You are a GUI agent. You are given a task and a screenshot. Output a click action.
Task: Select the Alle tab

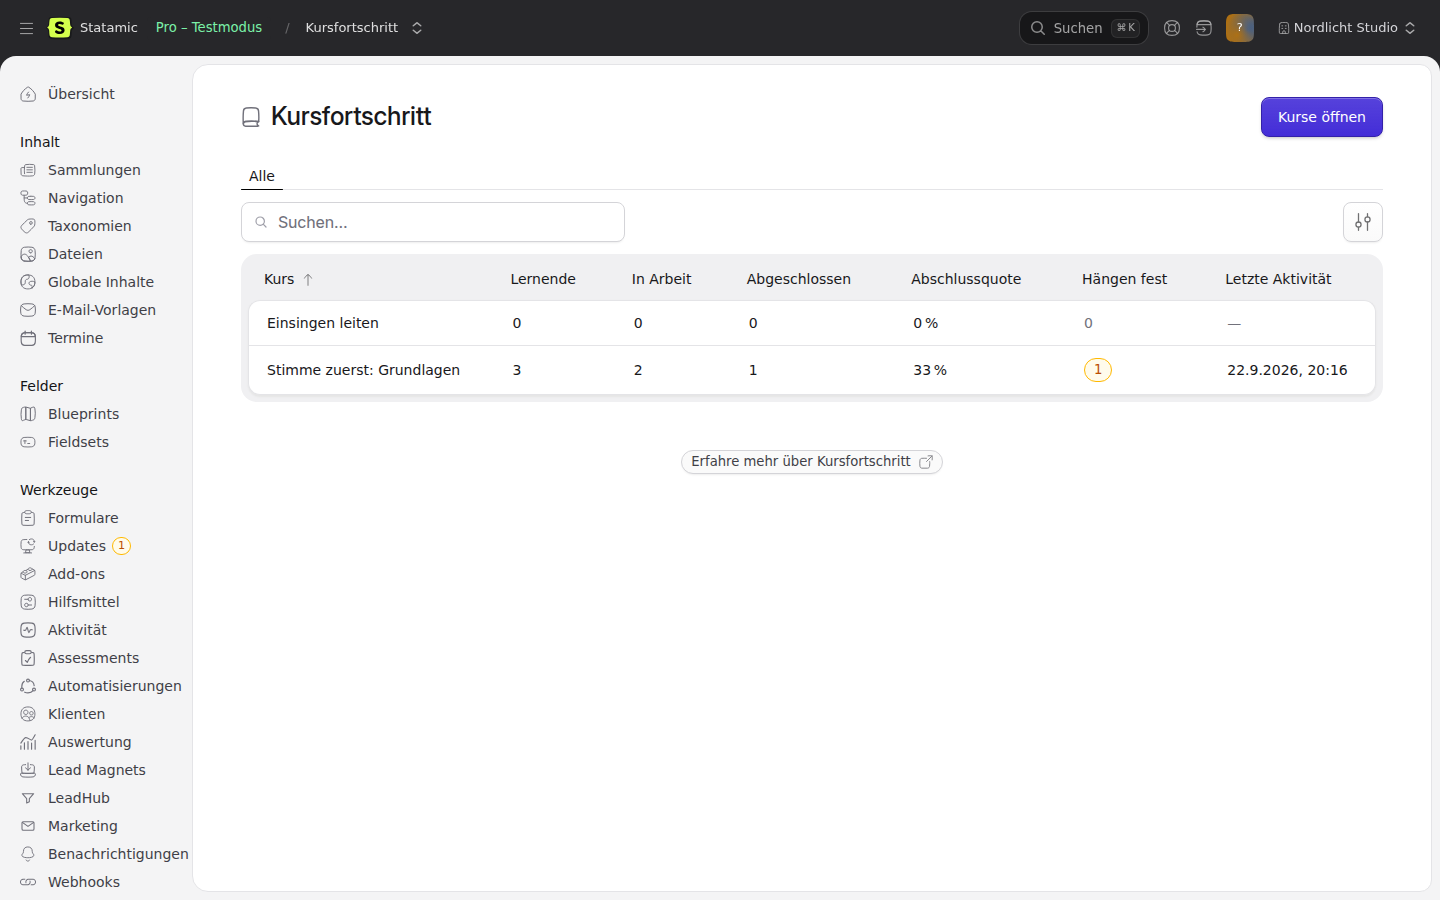tap(262, 176)
